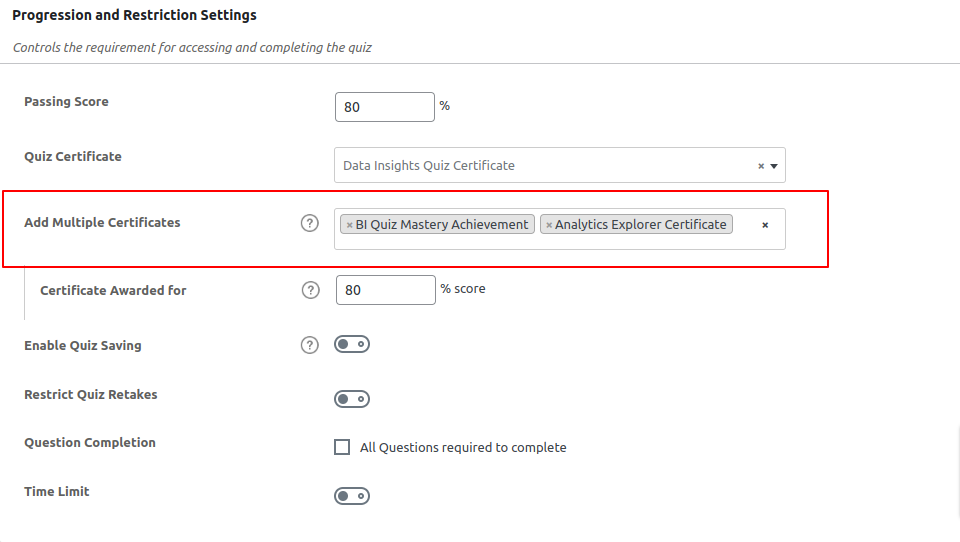
Task: Click help icon beside Certificate Awarded for
Action: [x=310, y=290]
